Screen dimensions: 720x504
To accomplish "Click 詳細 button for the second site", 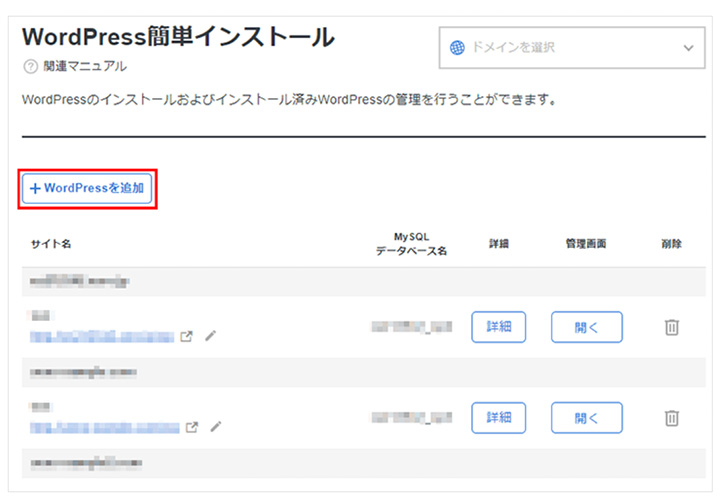I will 499,418.
